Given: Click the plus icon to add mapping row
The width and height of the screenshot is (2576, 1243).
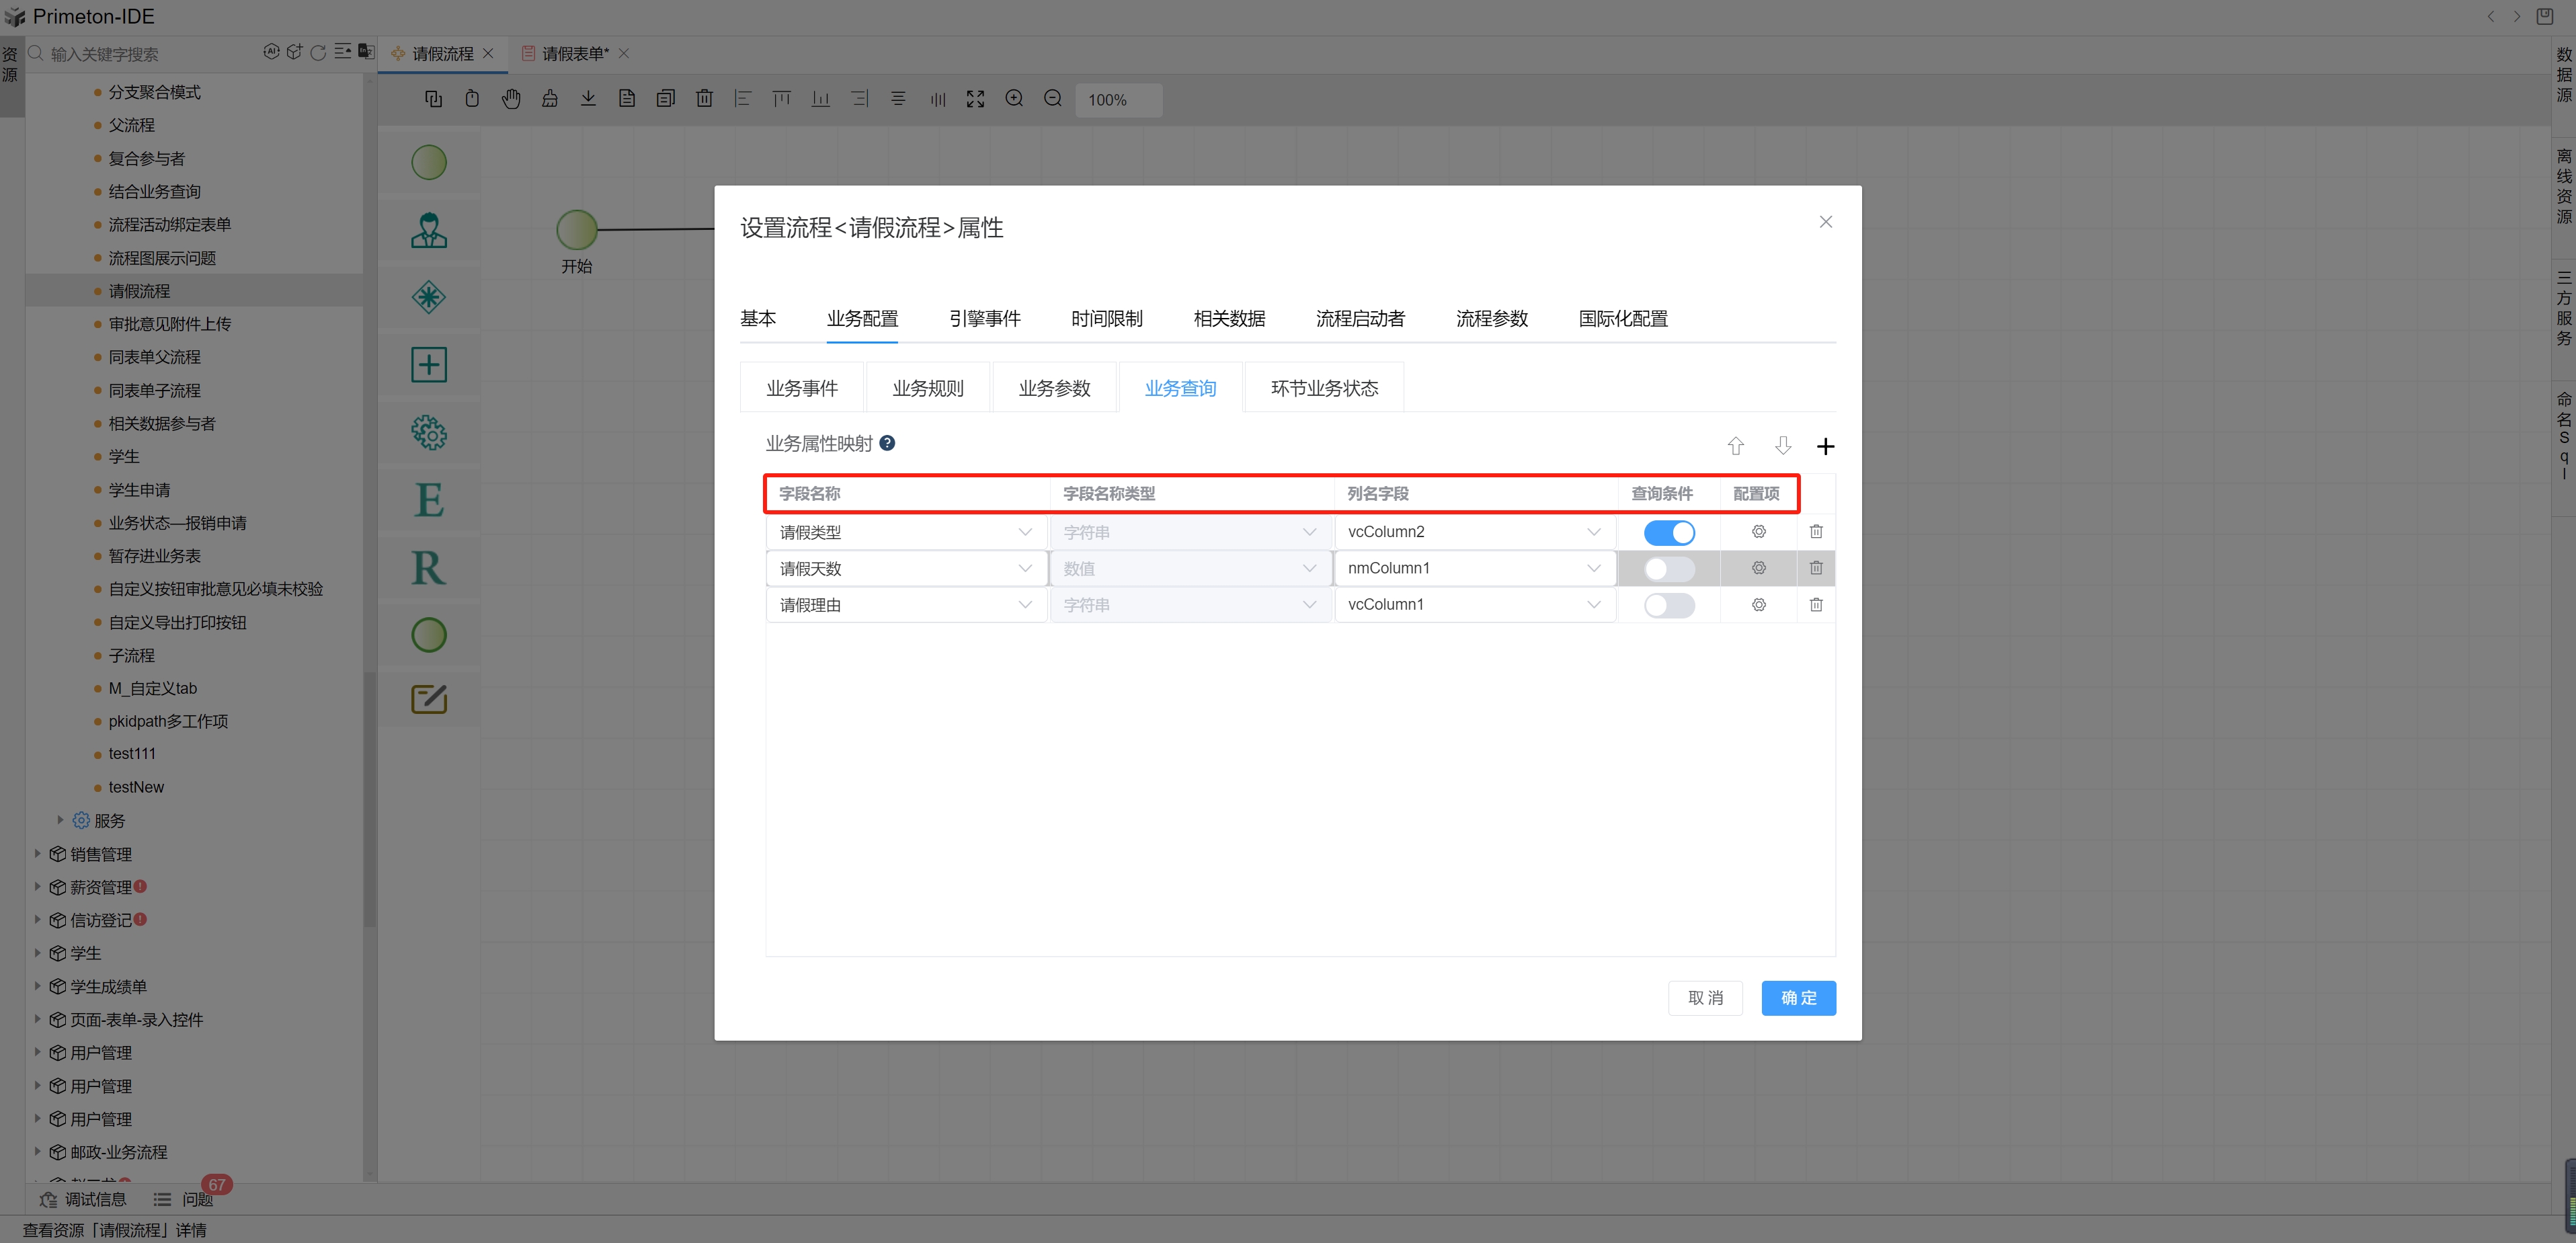Looking at the screenshot, I should click(x=1825, y=446).
